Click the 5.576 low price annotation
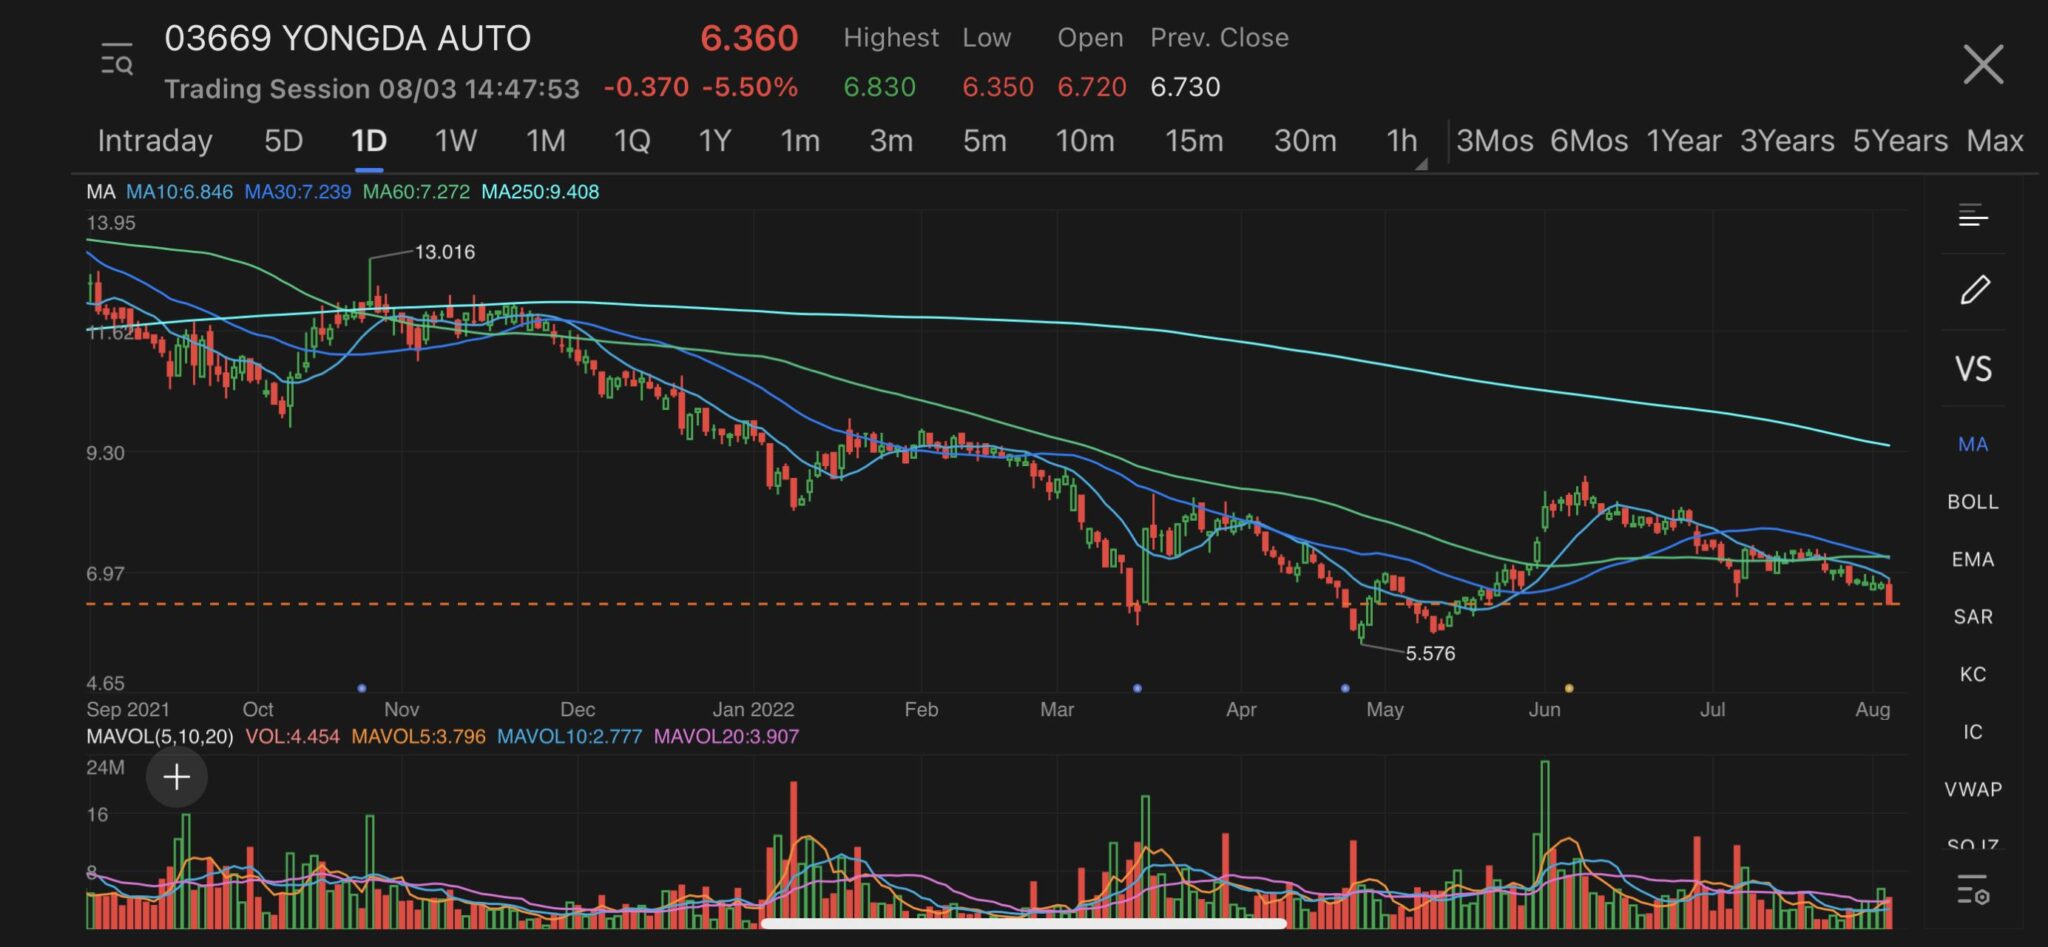 coord(1430,653)
